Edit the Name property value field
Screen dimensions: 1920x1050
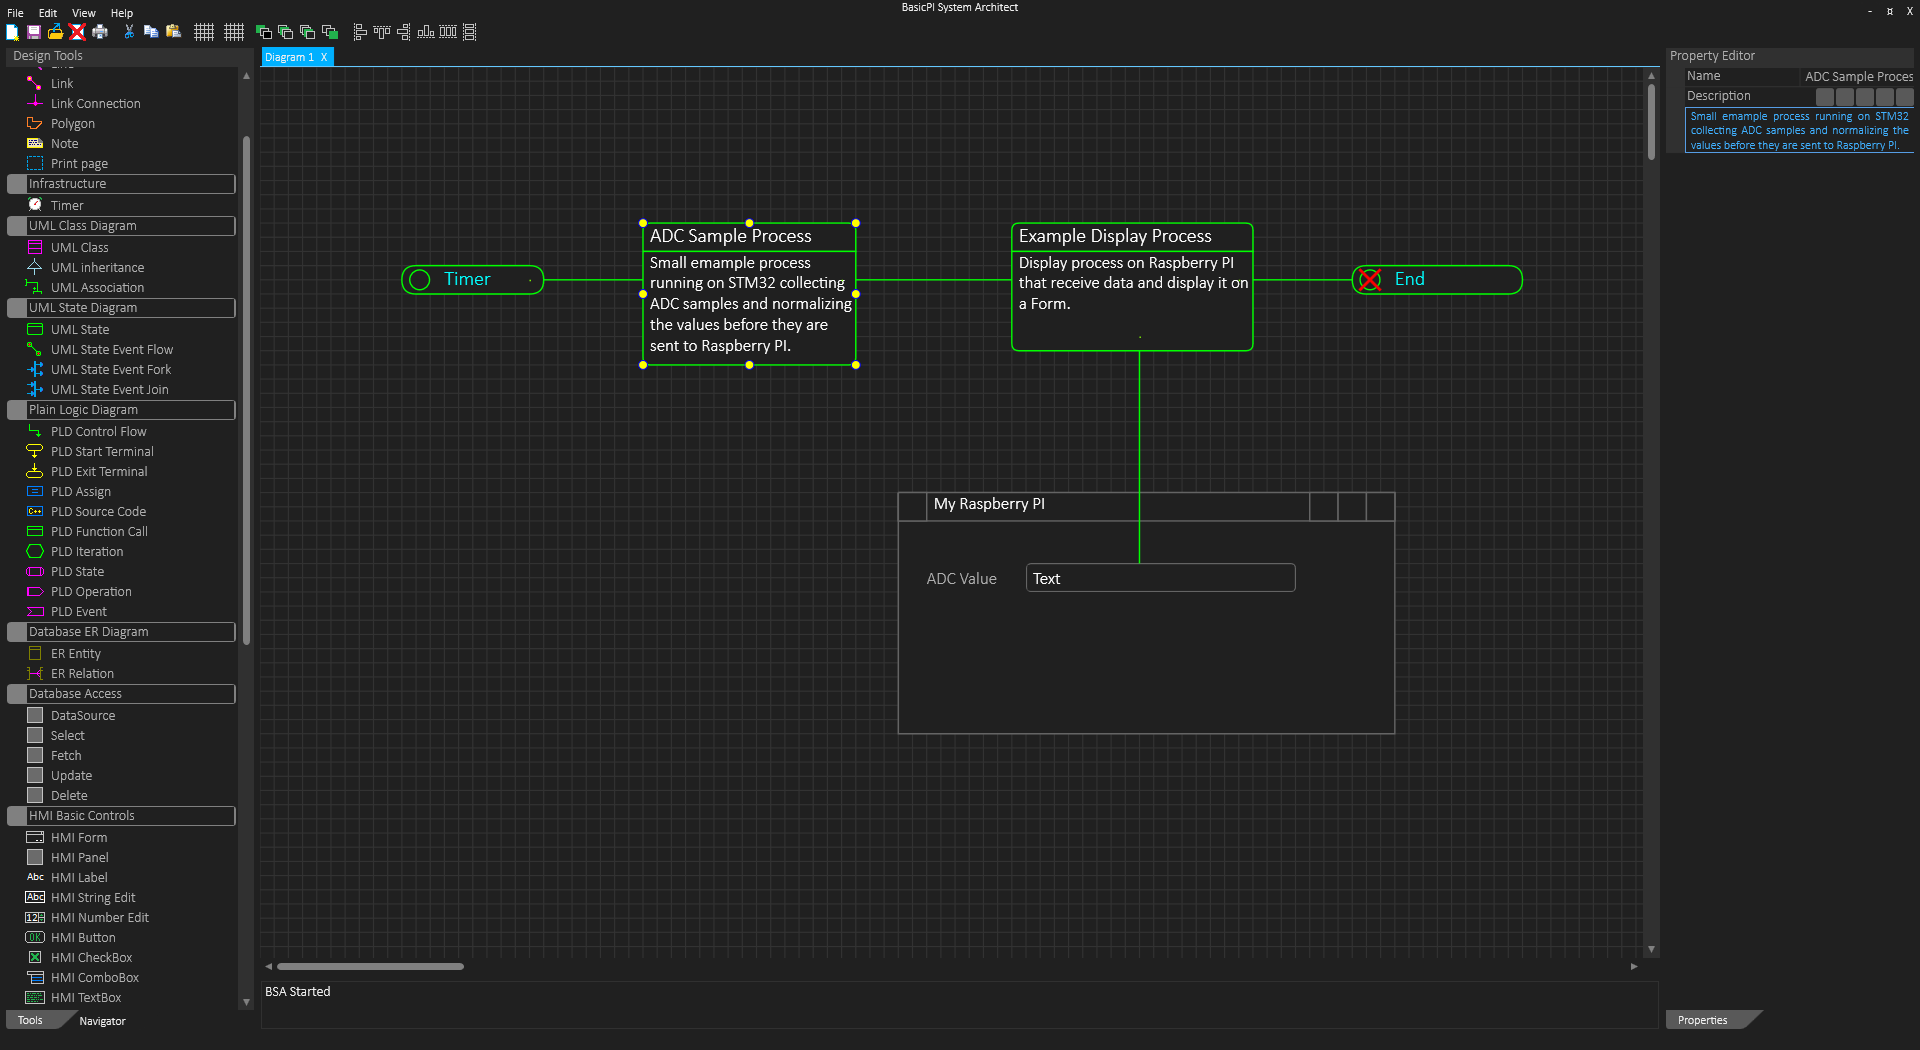click(1858, 77)
